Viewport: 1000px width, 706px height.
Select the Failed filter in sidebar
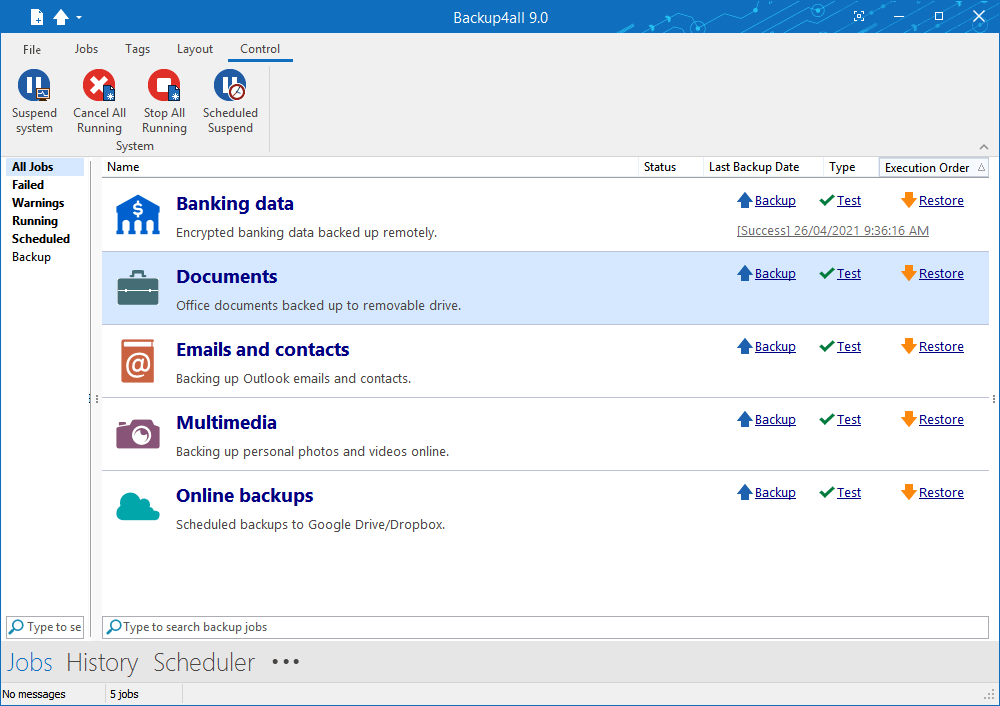point(28,185)
